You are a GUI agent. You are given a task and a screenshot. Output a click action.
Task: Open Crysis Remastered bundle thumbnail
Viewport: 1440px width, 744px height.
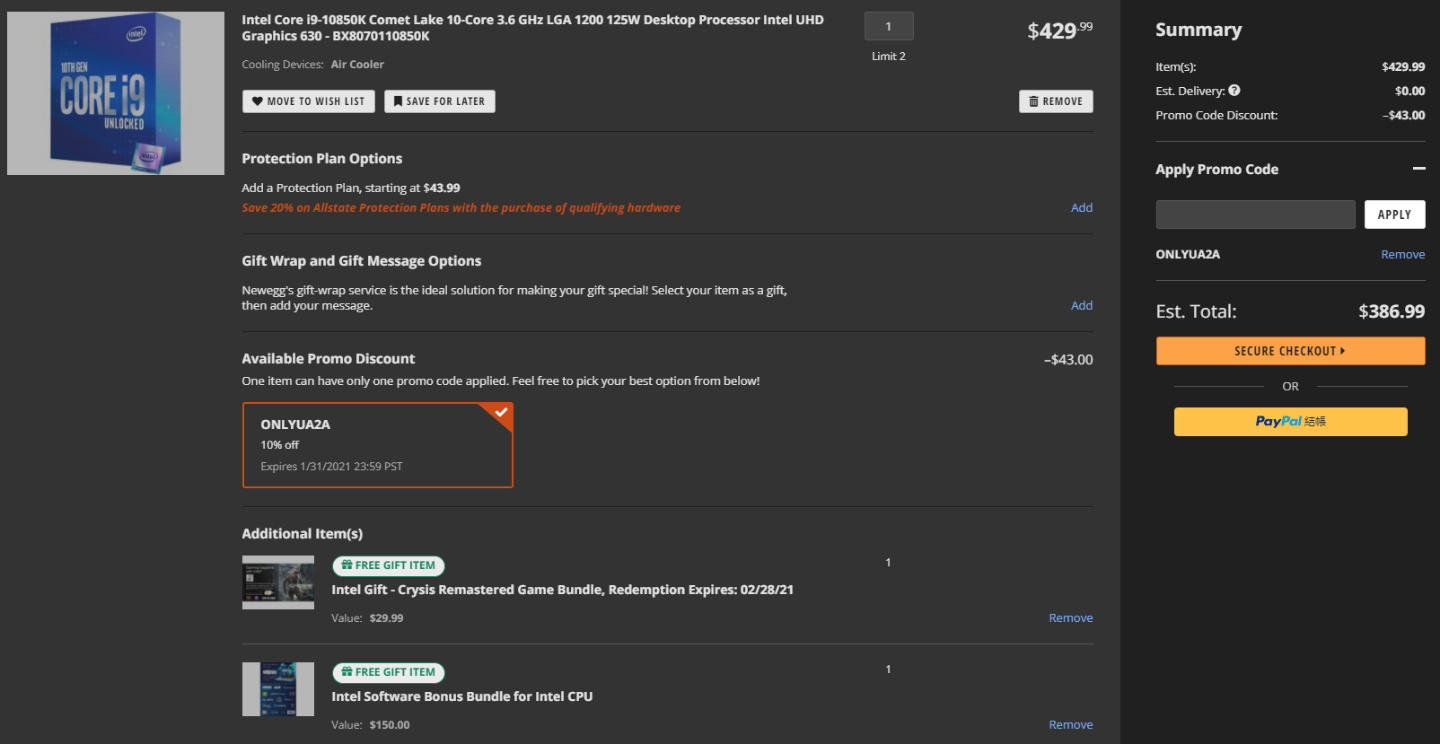coord(278,583)
